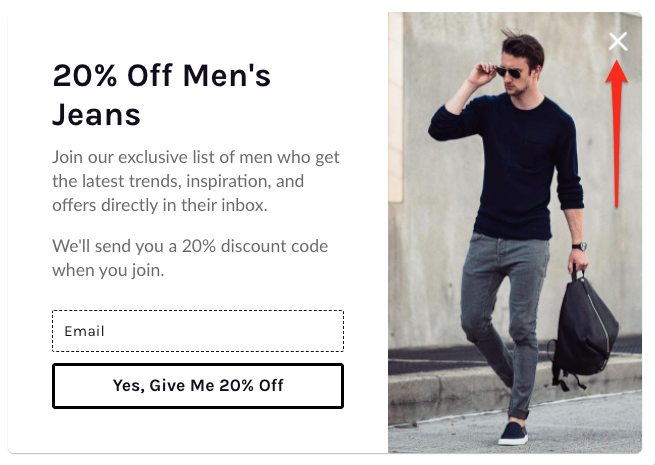Click the beige pillar behind the man
The height and width of the screenshot is (465, 655).
(x=396, y=107)
